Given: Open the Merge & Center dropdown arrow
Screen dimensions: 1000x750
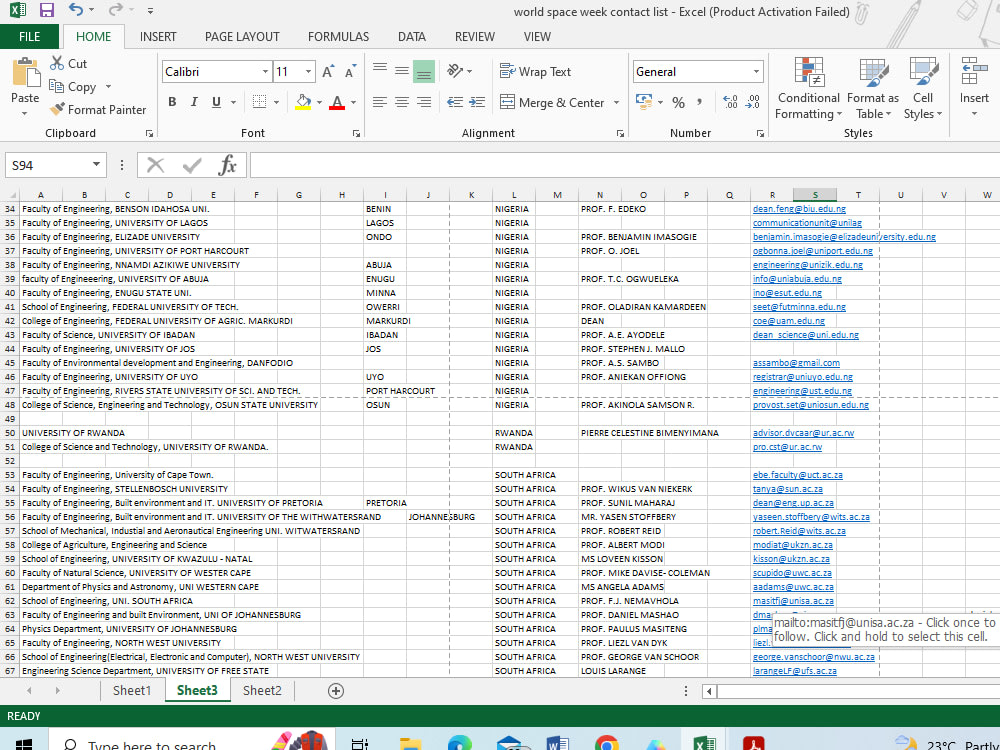Looking at the screenshot, I should click(x=616, y=103).
